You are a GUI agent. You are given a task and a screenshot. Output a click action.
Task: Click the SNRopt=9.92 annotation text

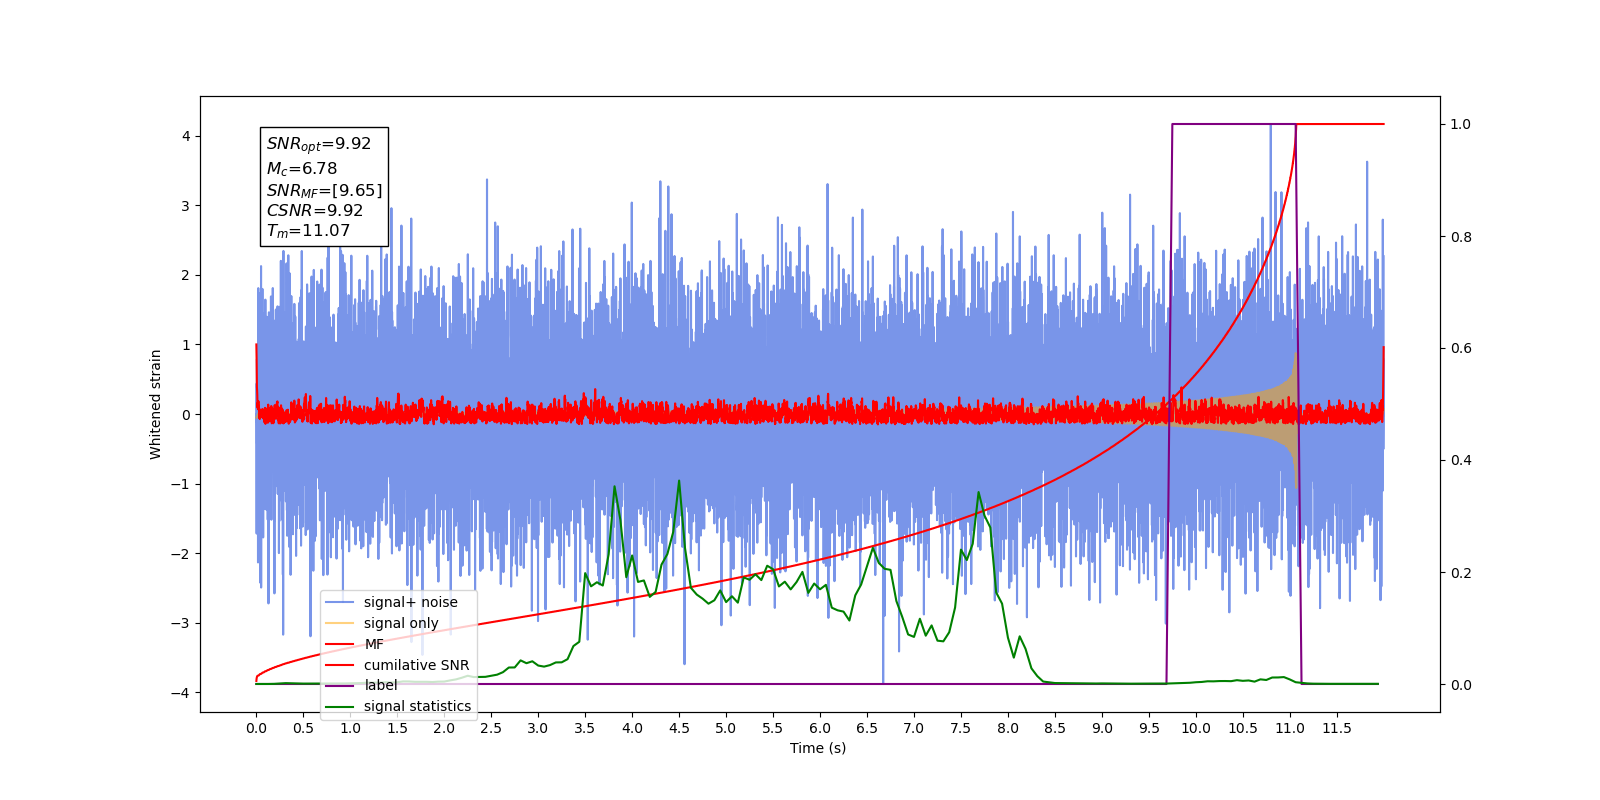(x=319, y=144)
